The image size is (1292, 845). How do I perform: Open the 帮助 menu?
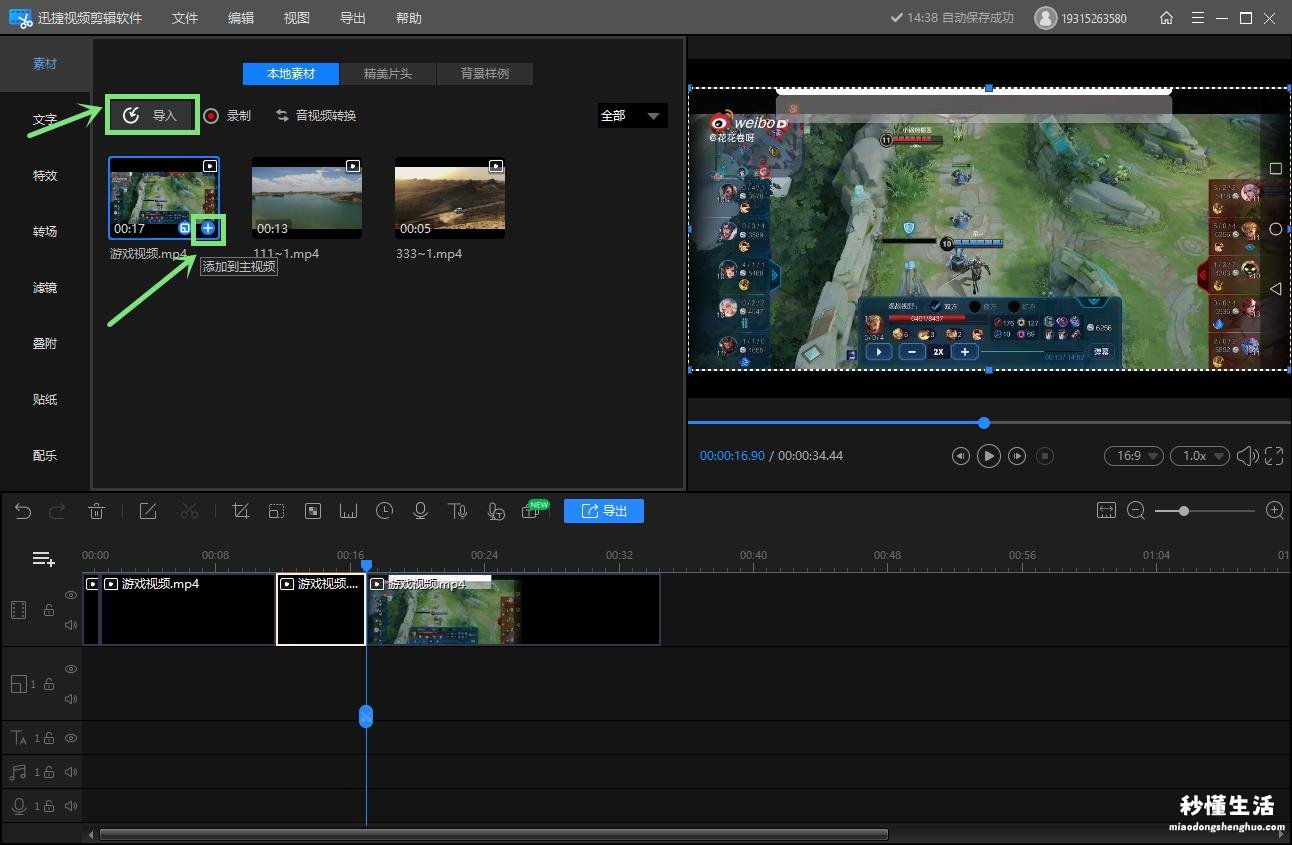[x=409, y=18]
